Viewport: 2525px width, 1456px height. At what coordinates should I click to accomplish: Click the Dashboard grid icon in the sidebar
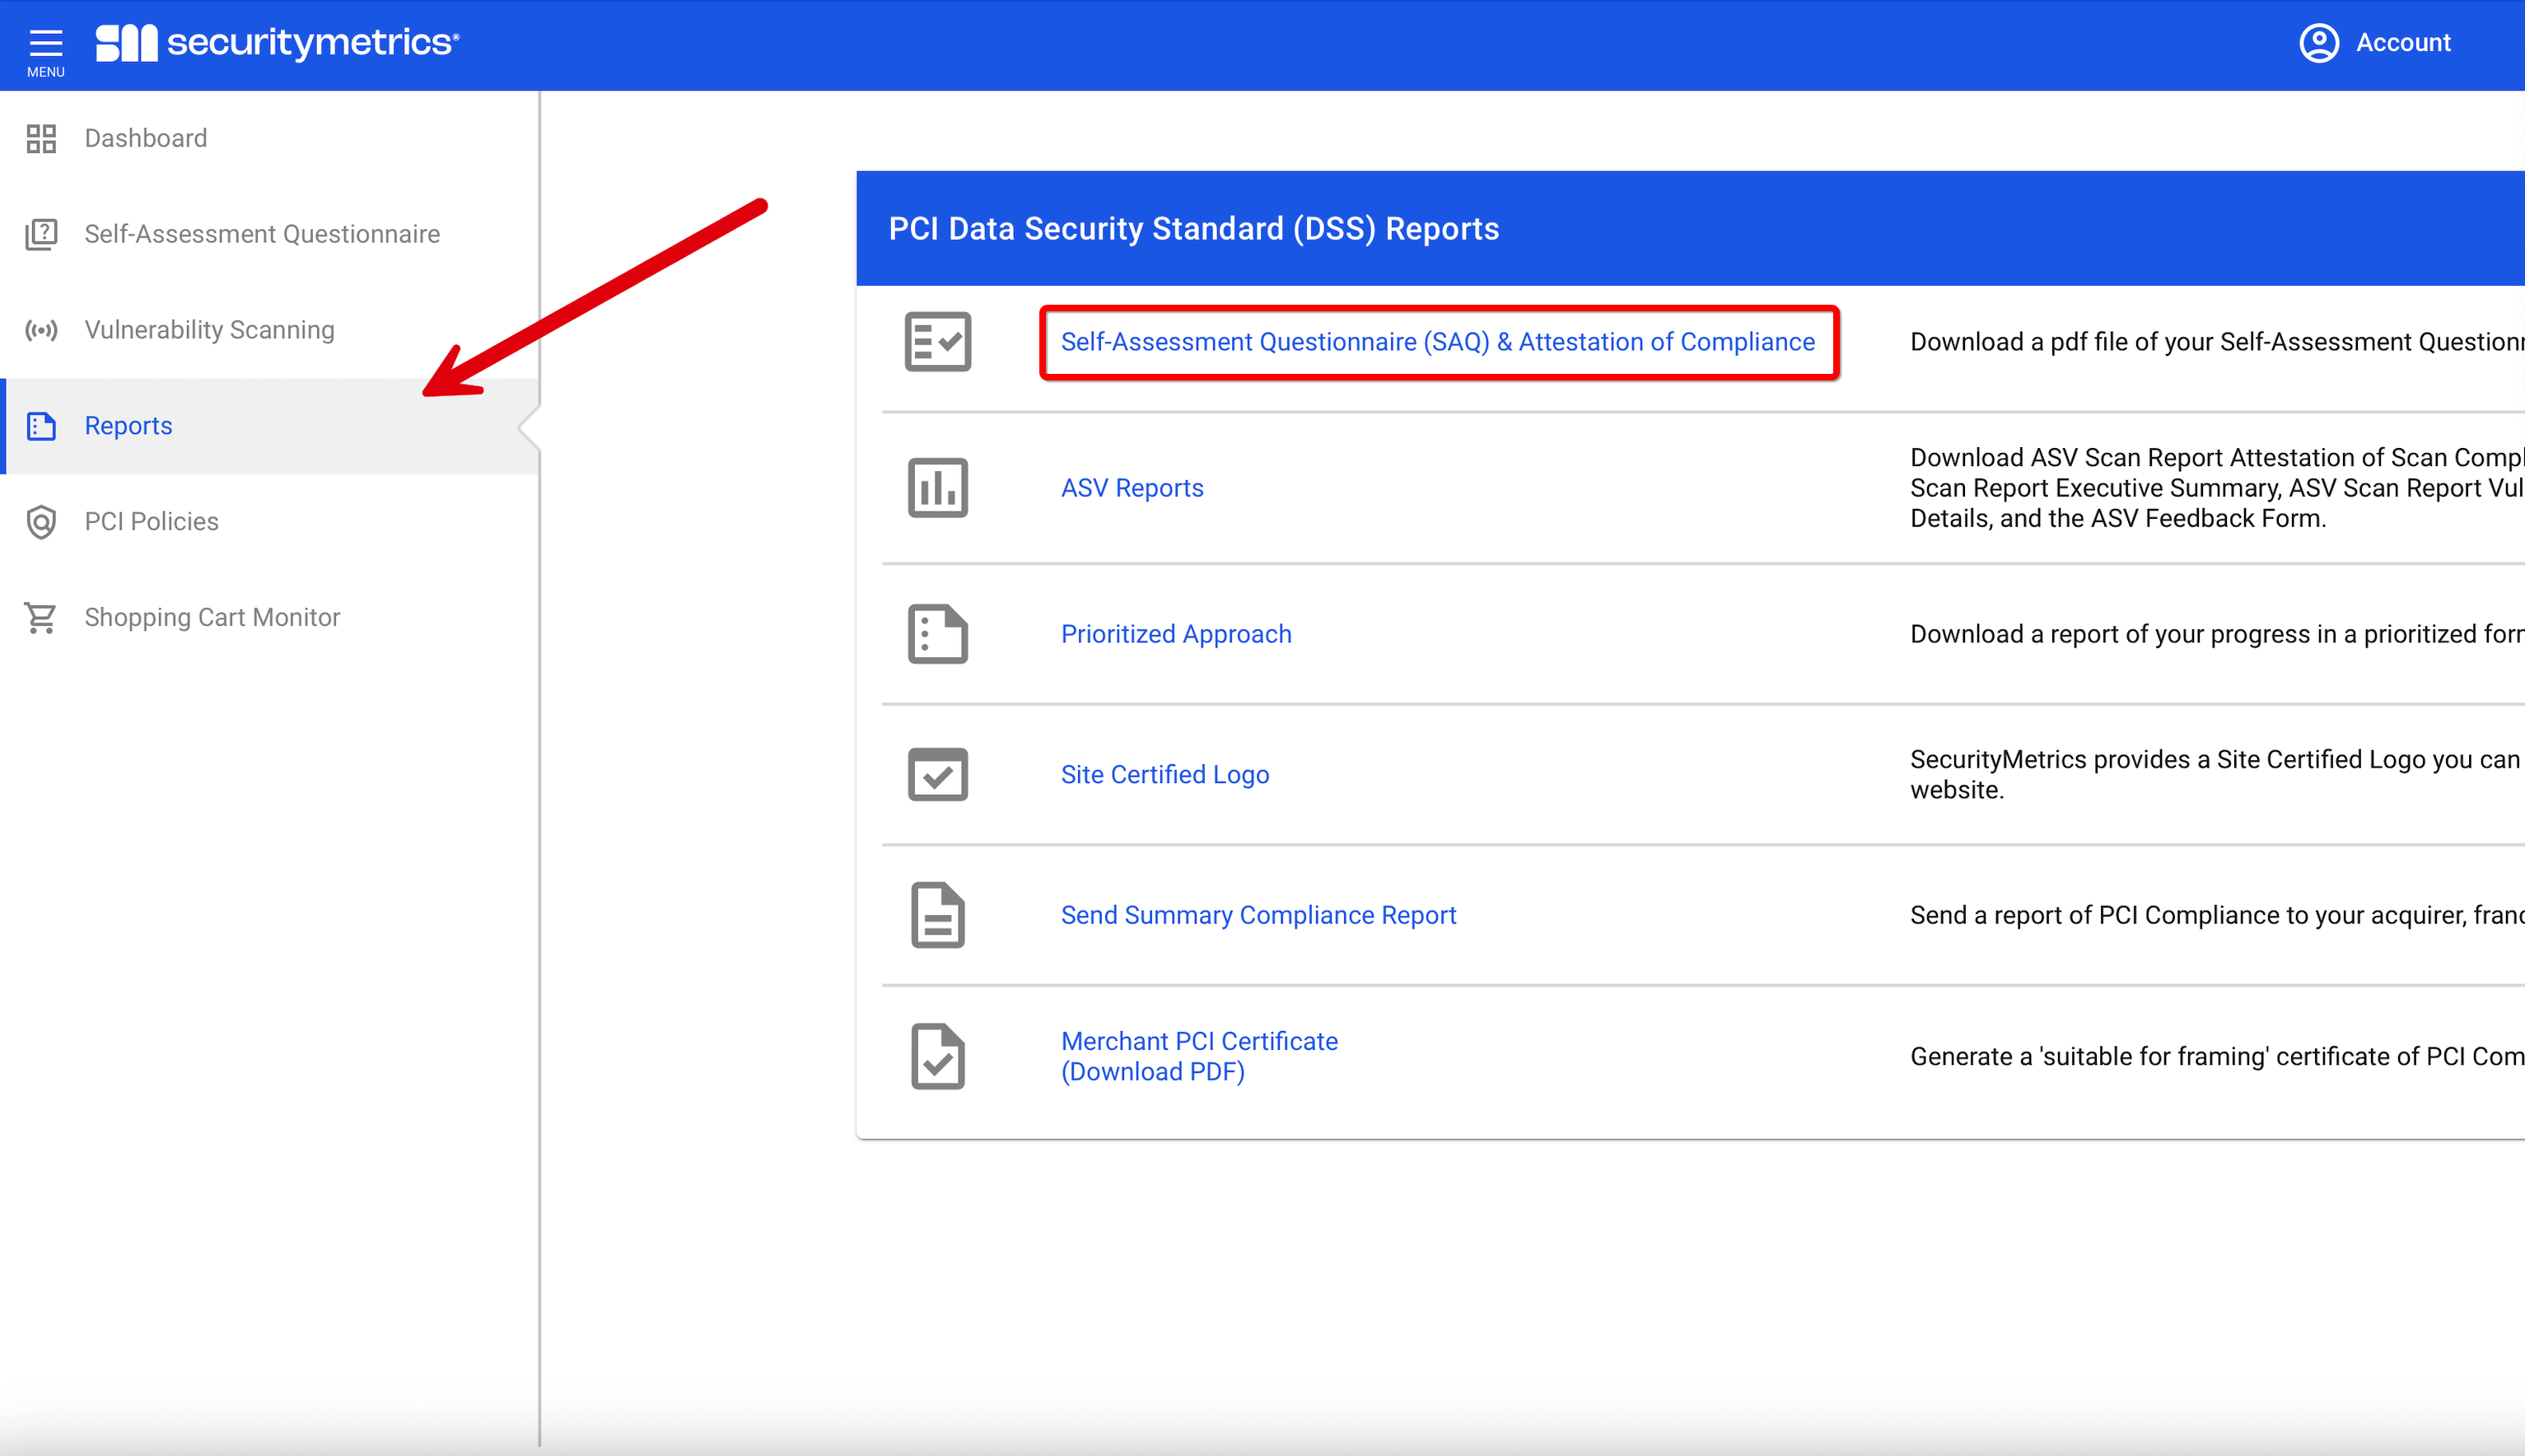(41, 139)
